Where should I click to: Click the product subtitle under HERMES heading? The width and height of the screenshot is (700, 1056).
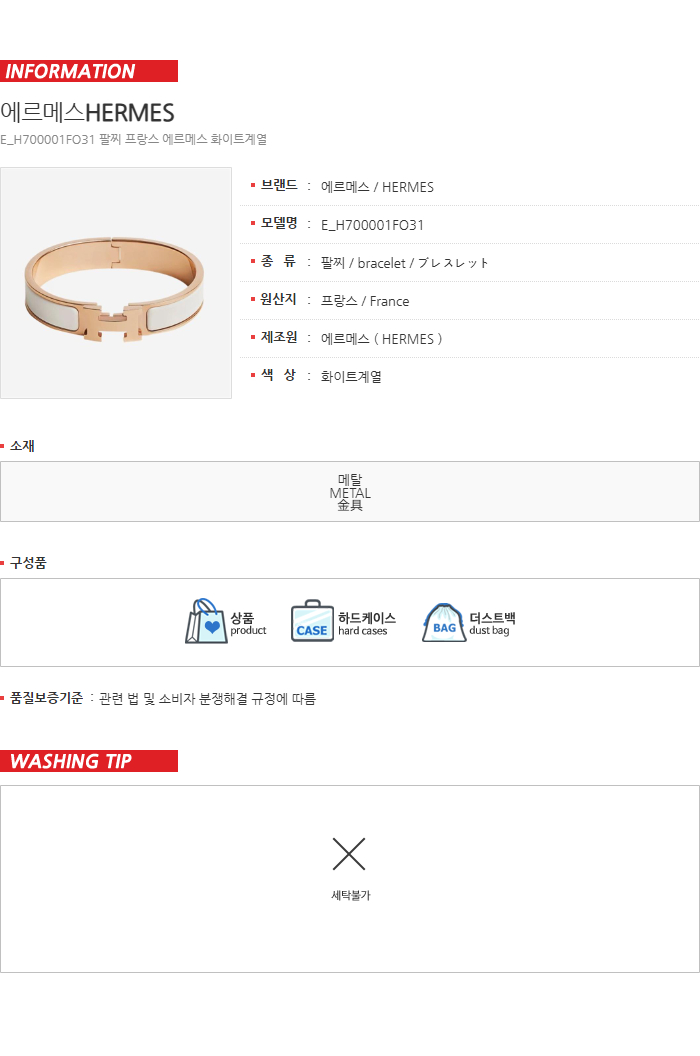coord(133,139)
